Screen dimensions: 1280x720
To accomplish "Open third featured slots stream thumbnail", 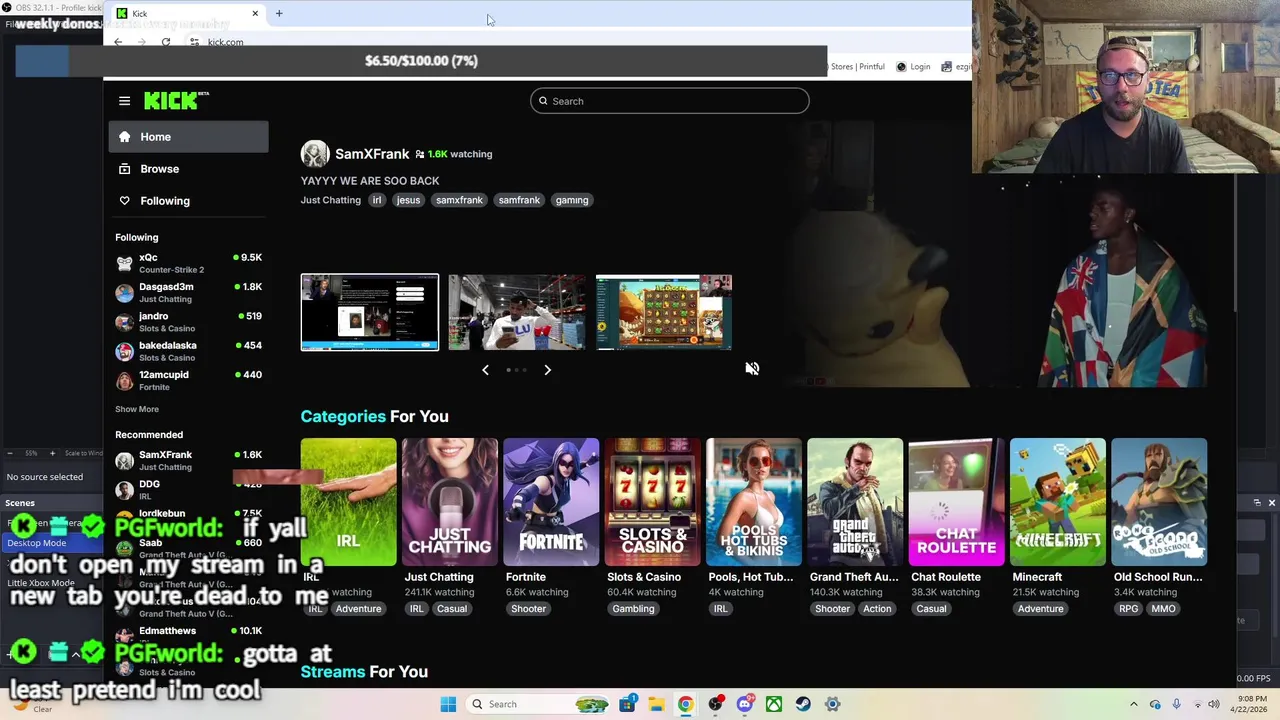I will [x=664, y=312].
